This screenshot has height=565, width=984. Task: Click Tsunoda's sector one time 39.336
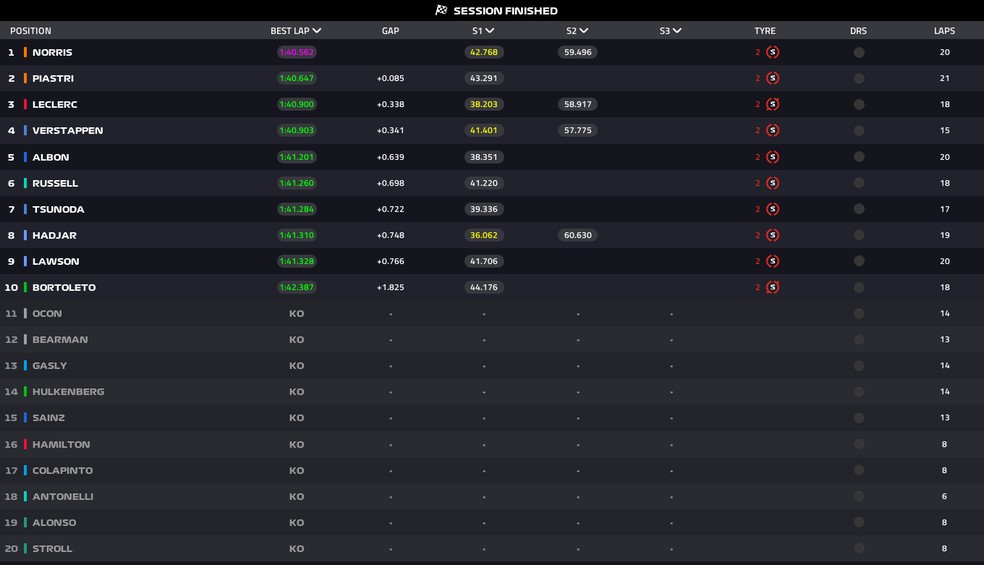click(484, 209)
